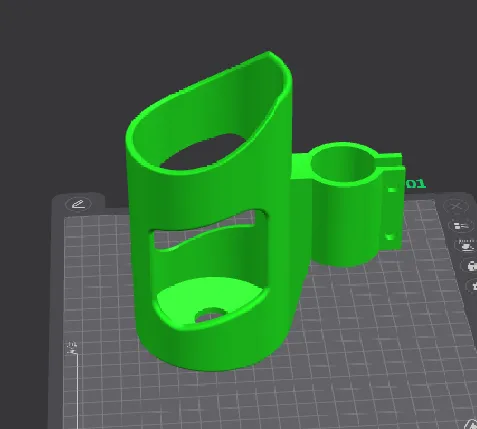477x429 pixels.
Task: Auto-arrange objects on this plate
Action: [466, 245]
